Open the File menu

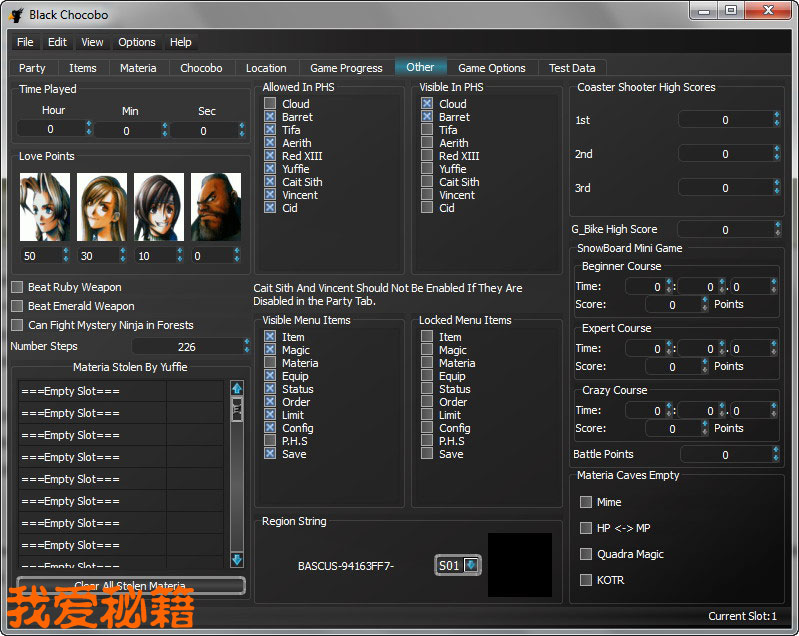coord(25,42)
